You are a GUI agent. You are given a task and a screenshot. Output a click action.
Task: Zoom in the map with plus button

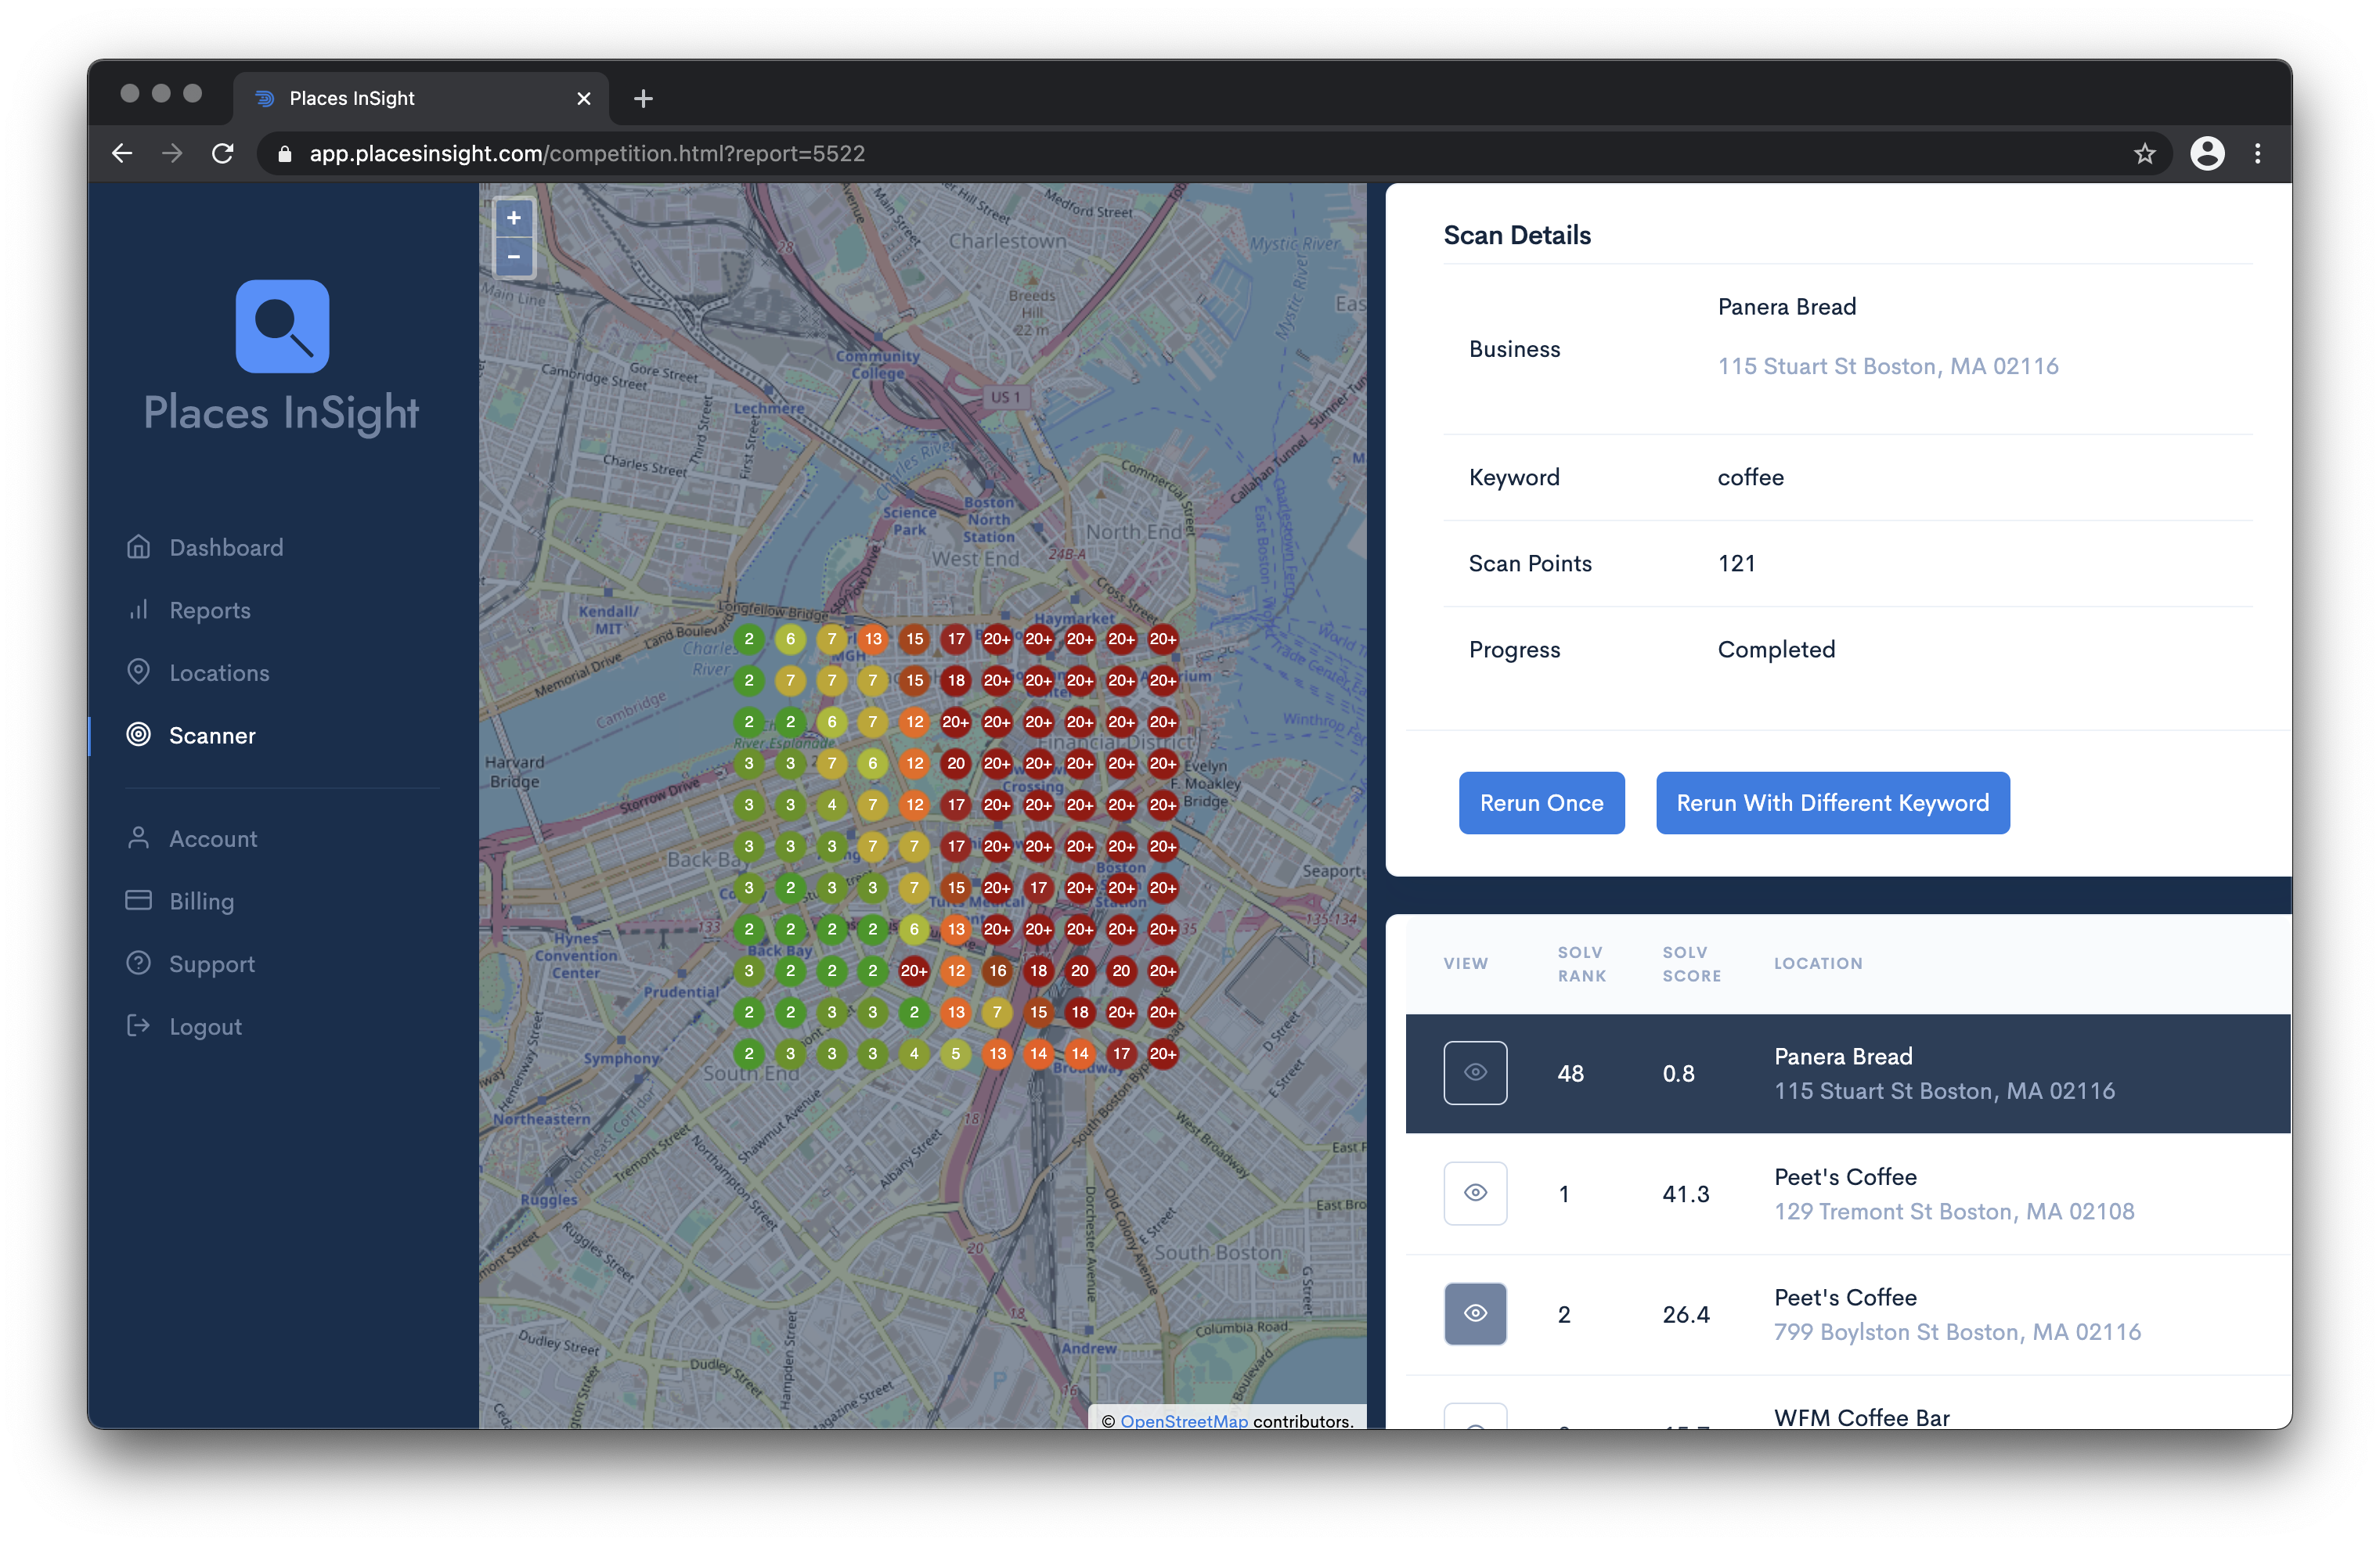[x=514, y=218]
